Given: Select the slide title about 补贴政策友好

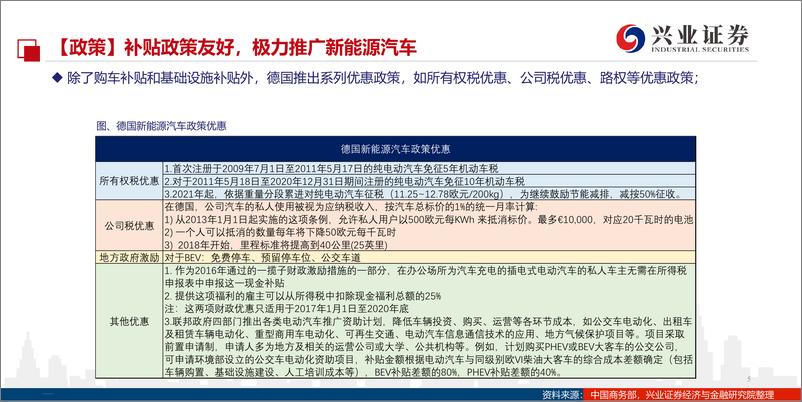Looking at the screenshot, I should (x=235, y=47).
